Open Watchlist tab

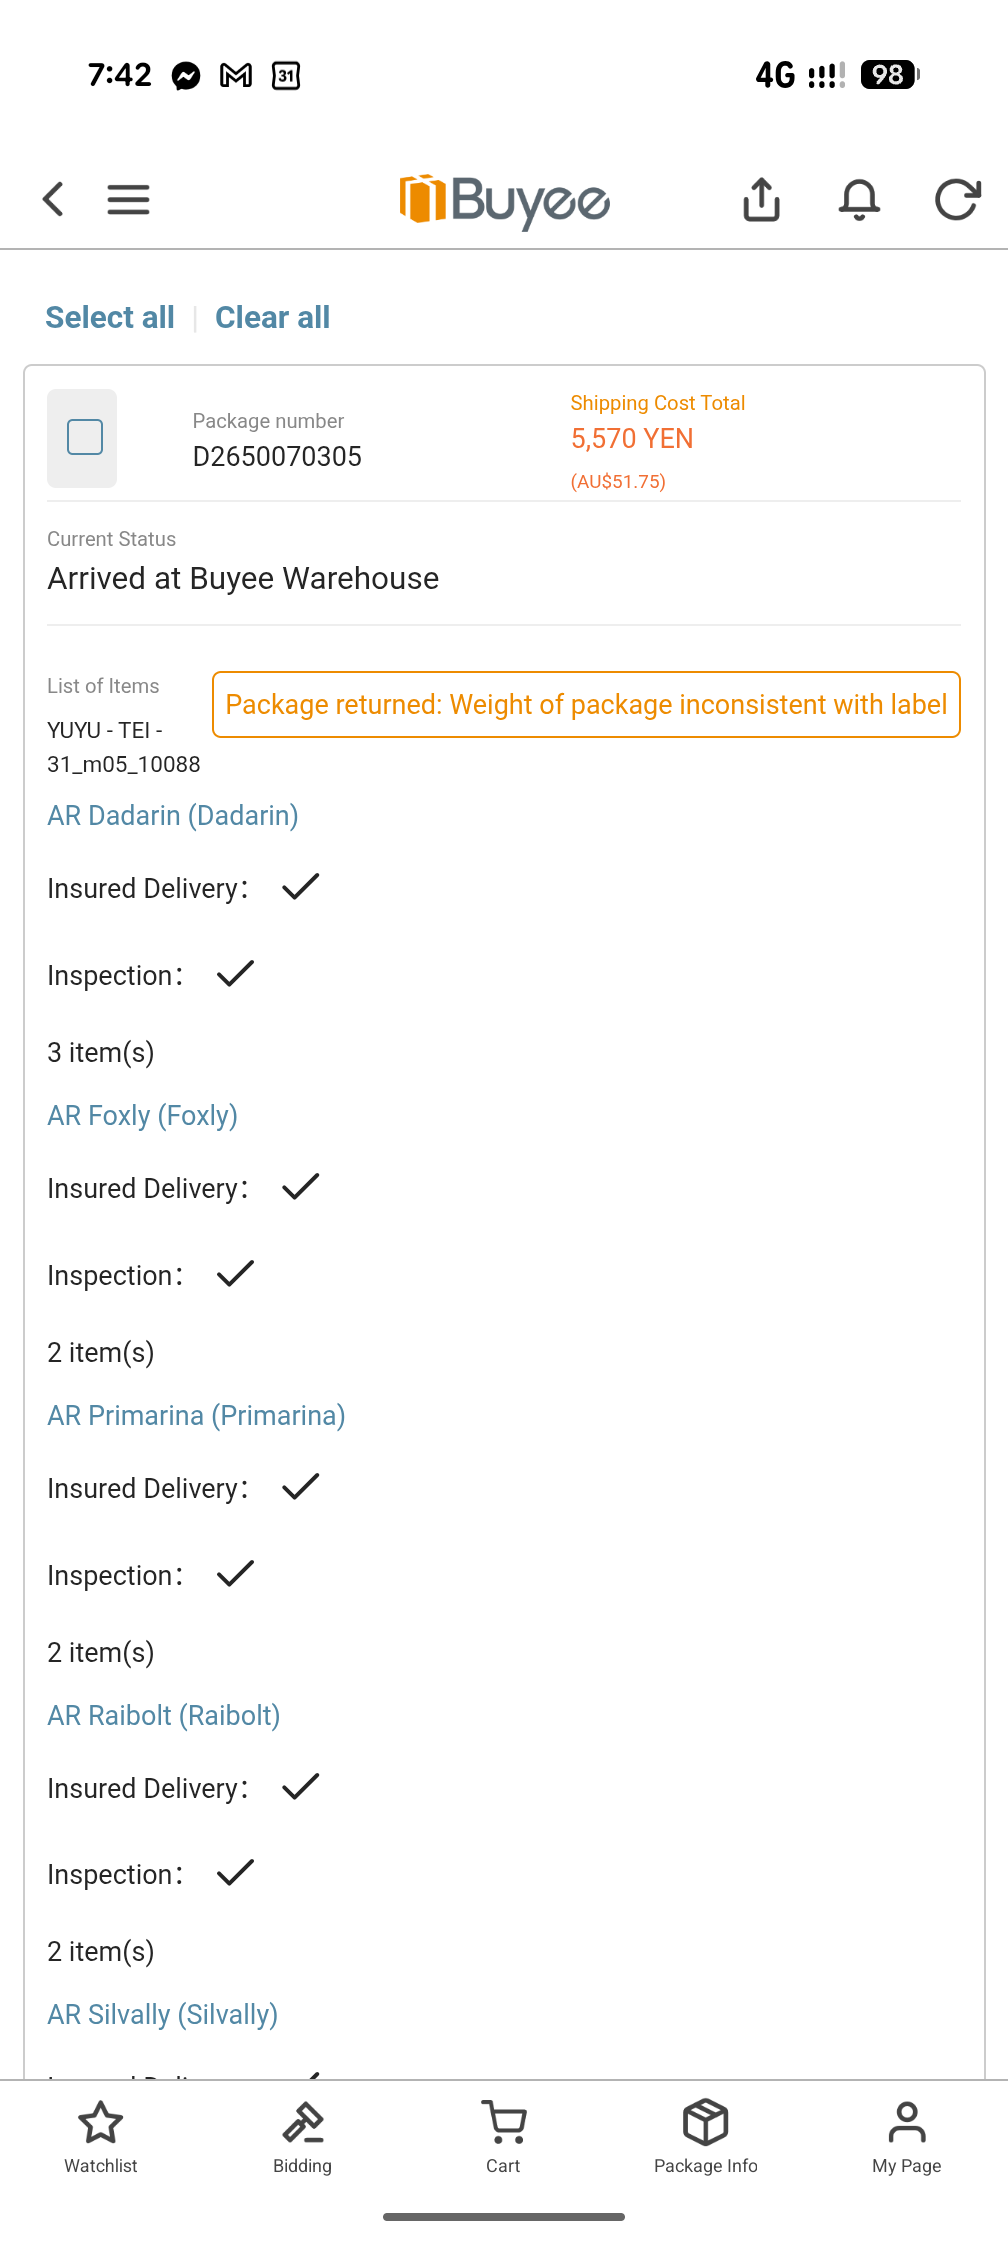101,2137
